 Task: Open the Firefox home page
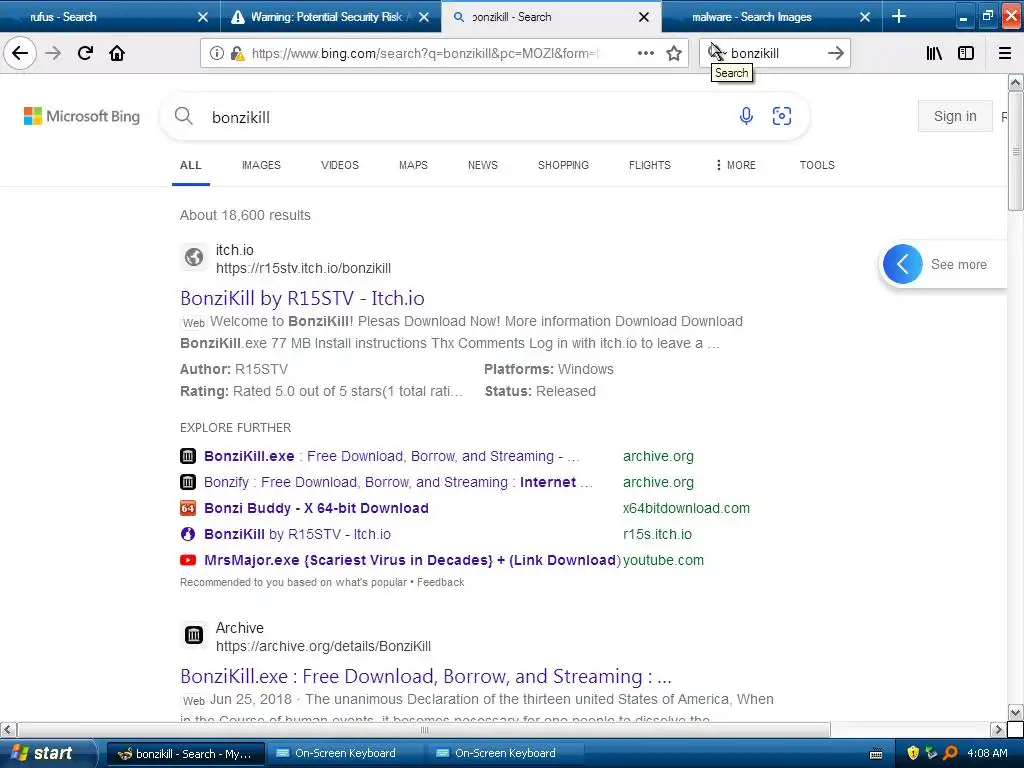tap(117, 53)
